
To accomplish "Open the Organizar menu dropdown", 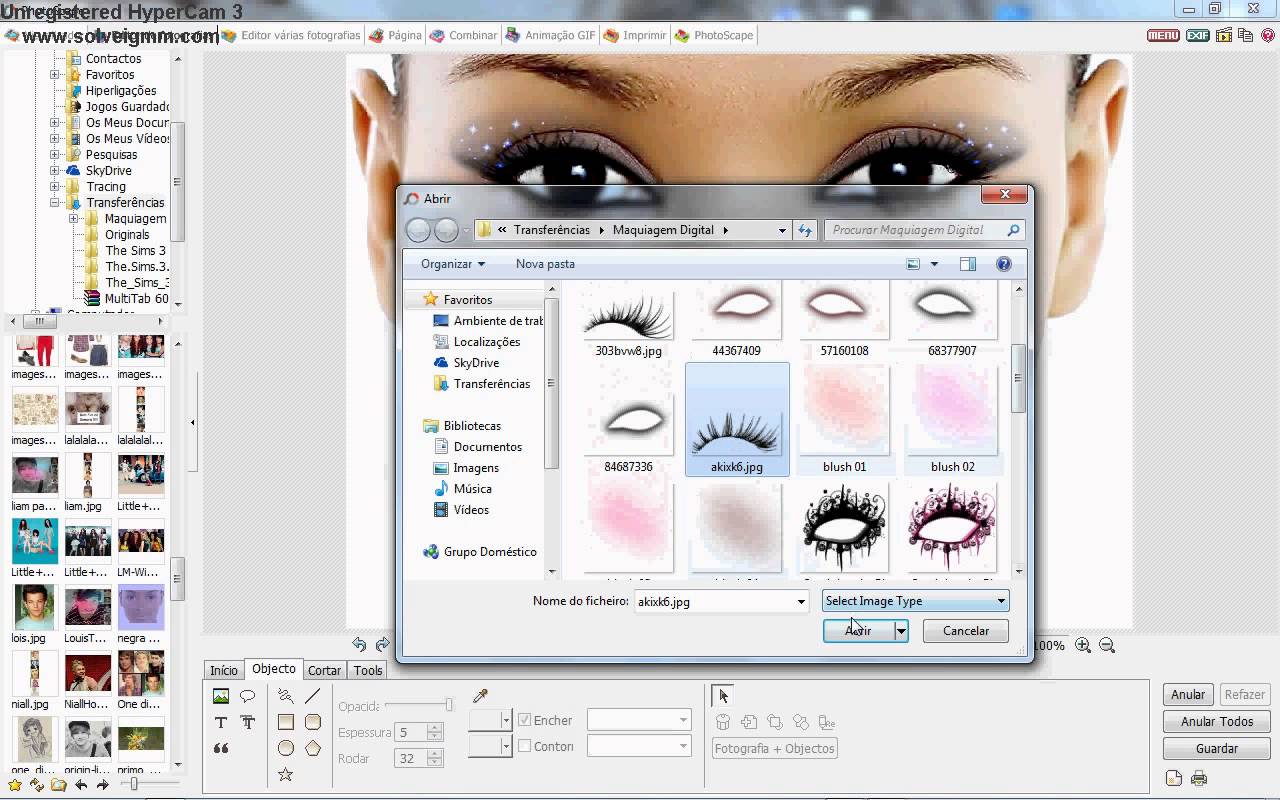I will pyautogui.click(x=453, y=264).
